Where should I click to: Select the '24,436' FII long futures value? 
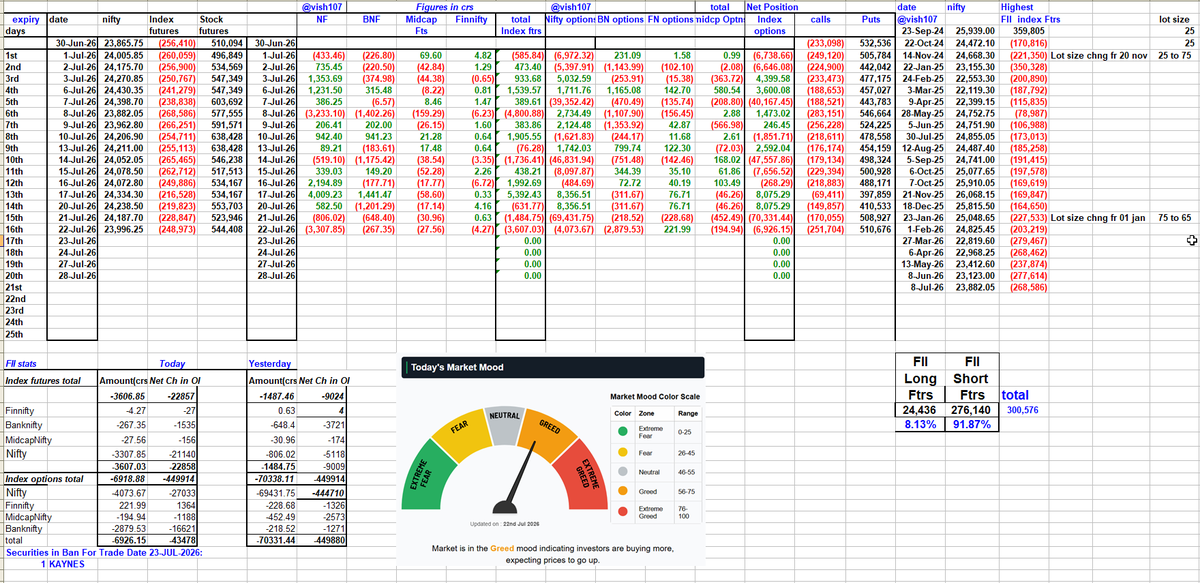point(920,410)
